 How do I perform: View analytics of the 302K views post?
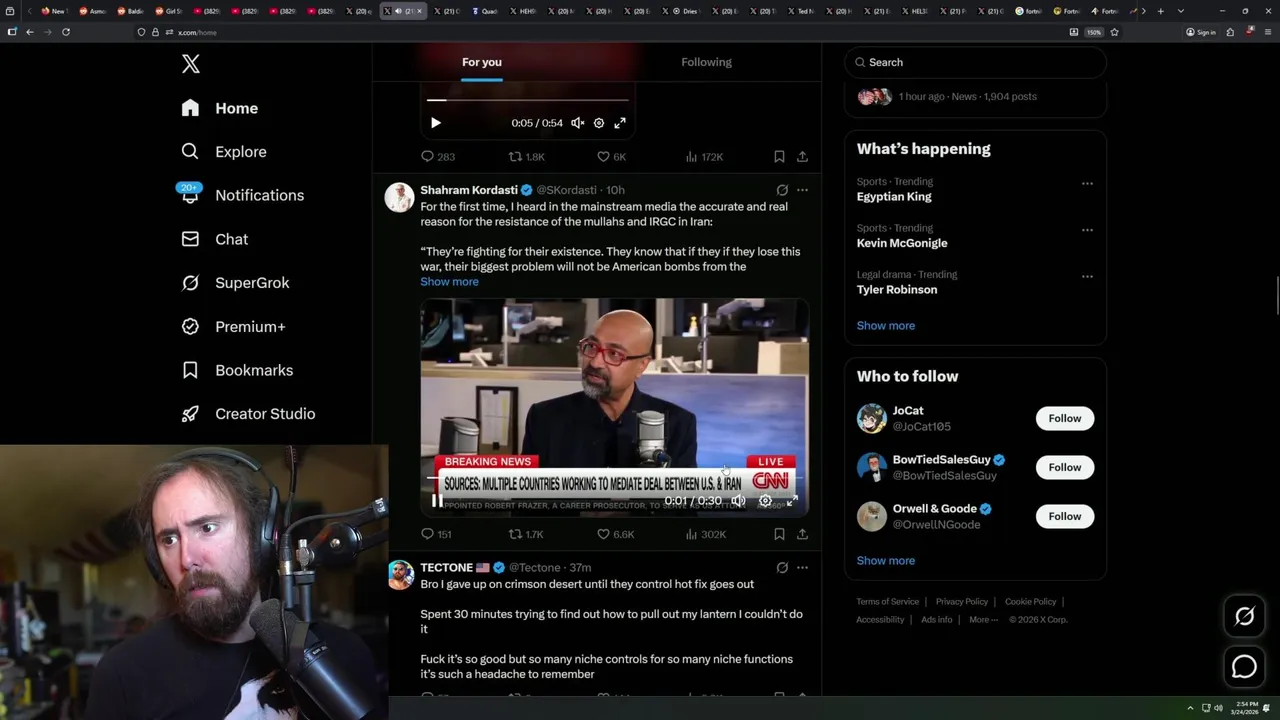705,535
